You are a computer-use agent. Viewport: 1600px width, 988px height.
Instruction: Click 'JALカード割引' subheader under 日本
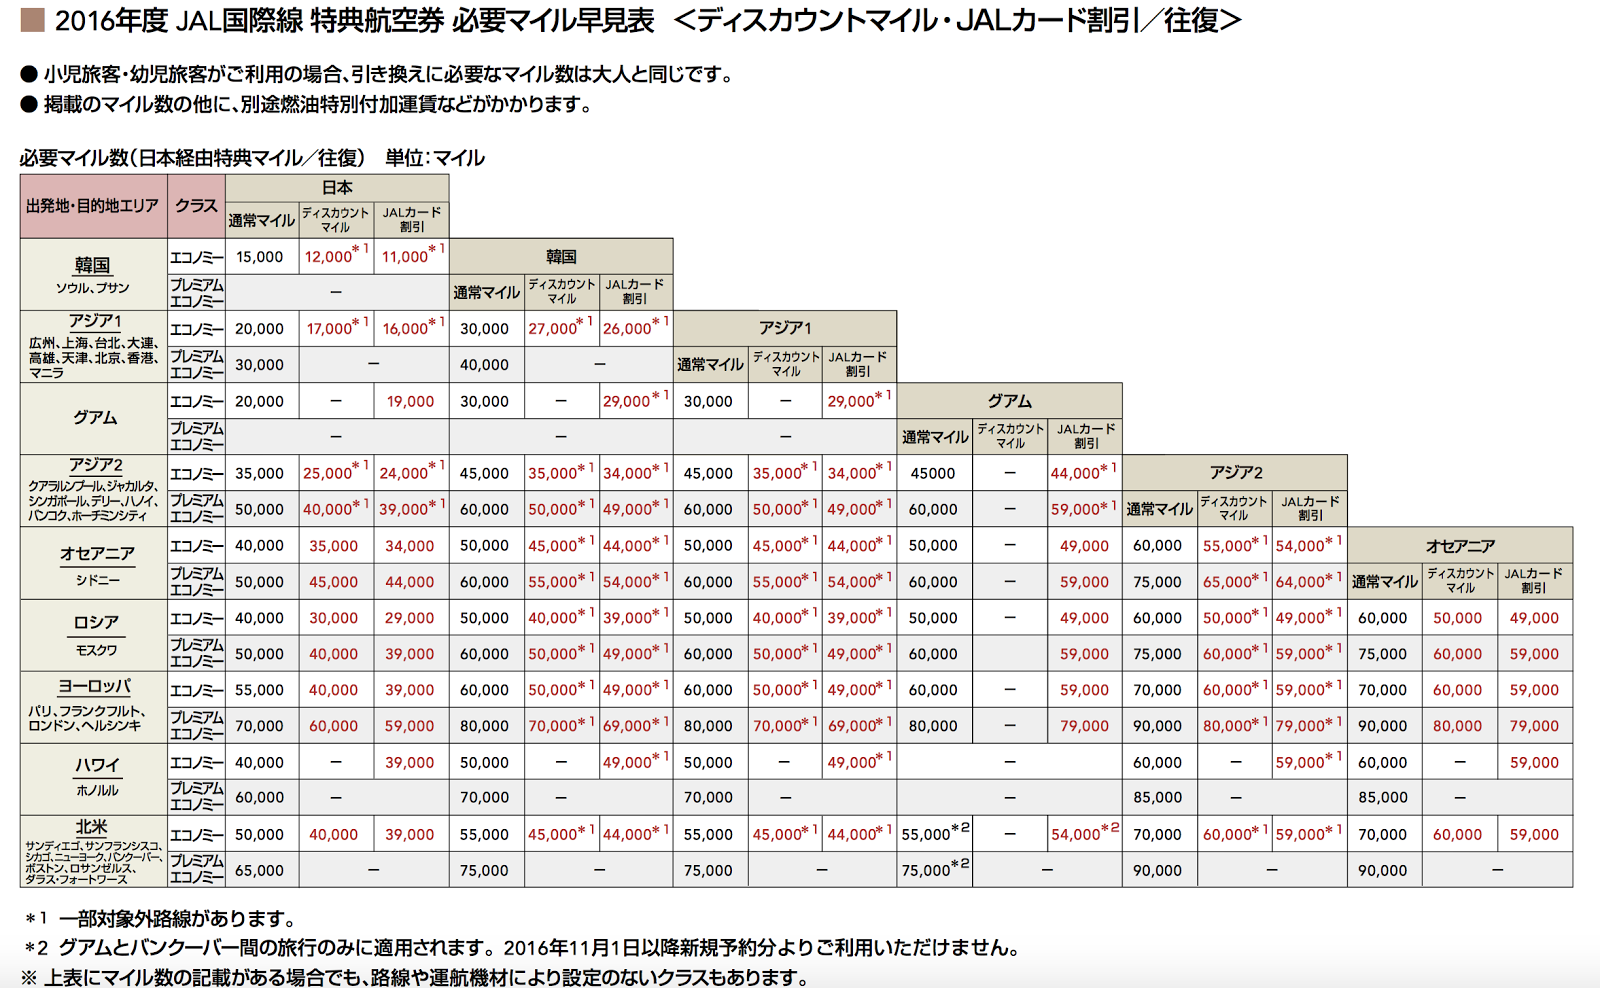coord(411,220)
